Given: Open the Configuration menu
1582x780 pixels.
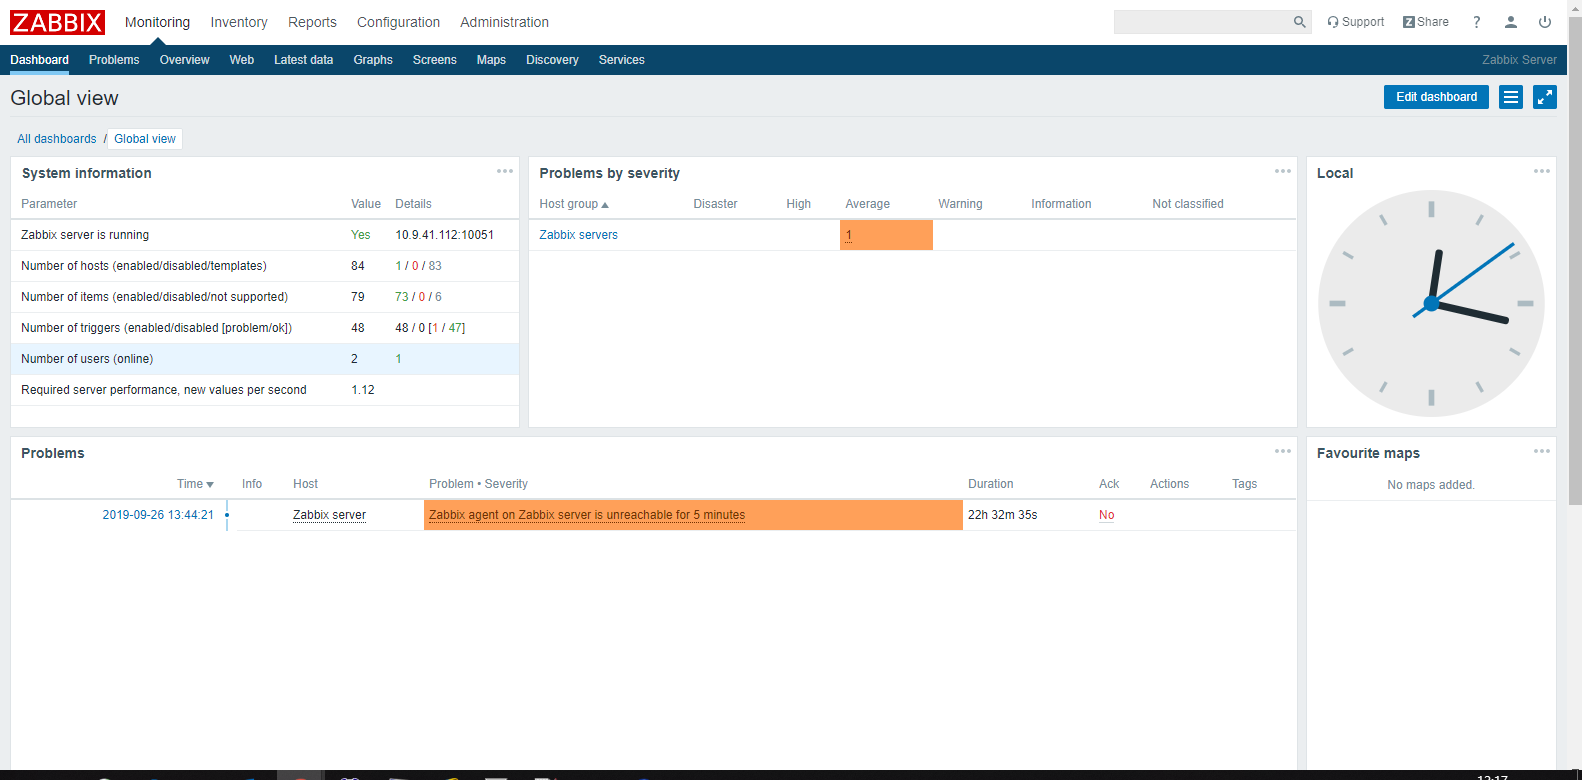Looking at the screenshot, I should tap(398, 22).
